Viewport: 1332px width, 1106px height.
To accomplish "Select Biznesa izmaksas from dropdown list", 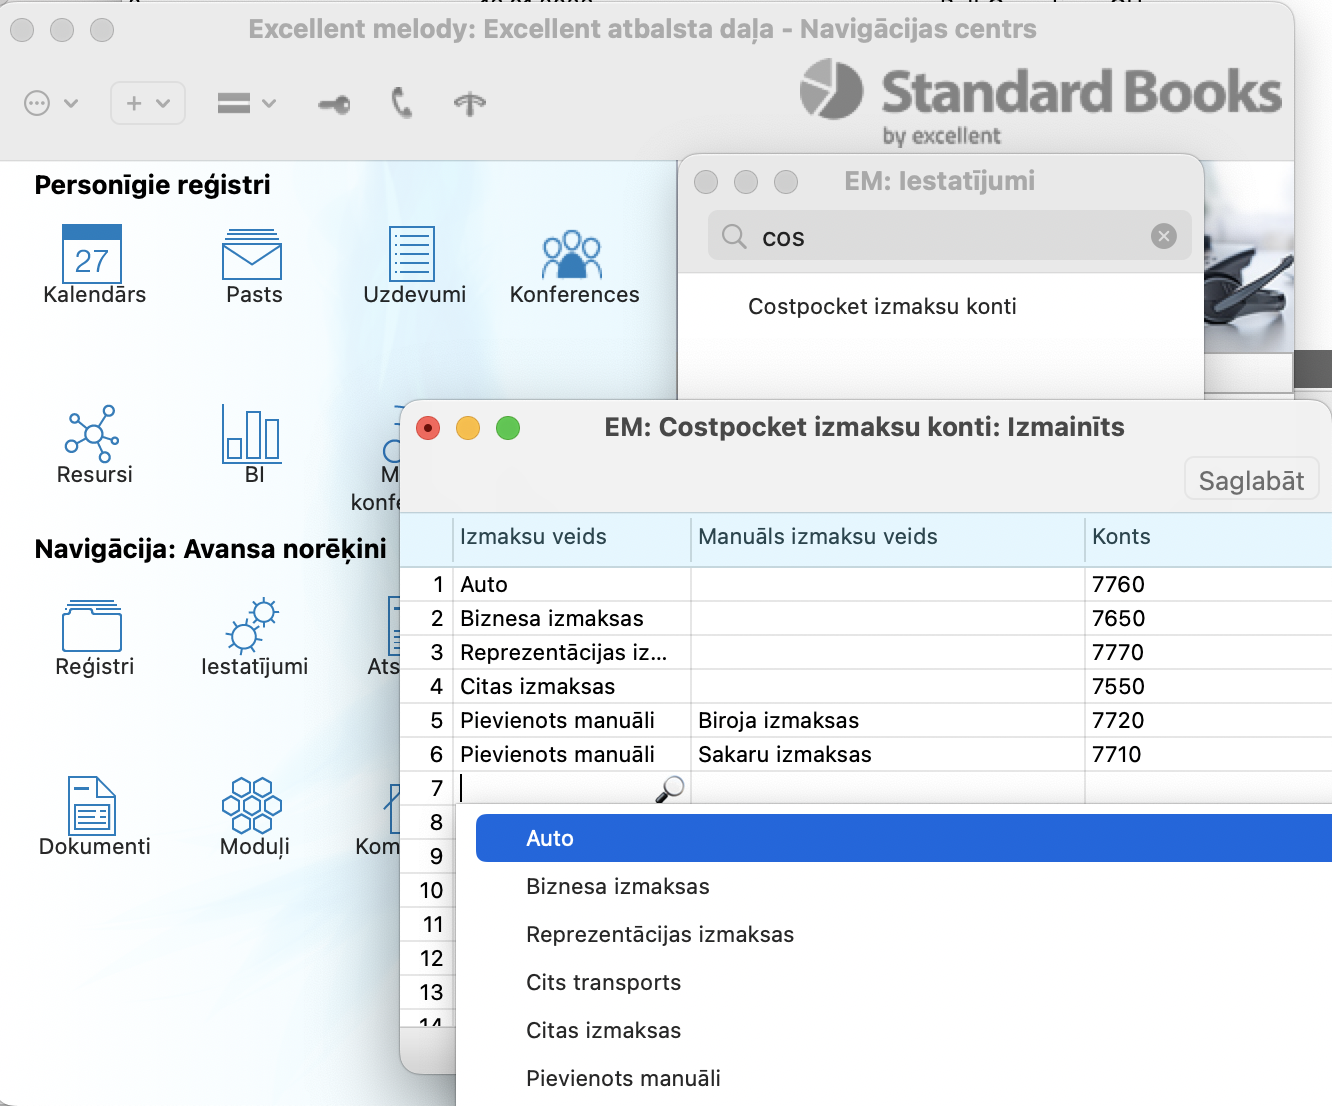I will tap(617, 887).
